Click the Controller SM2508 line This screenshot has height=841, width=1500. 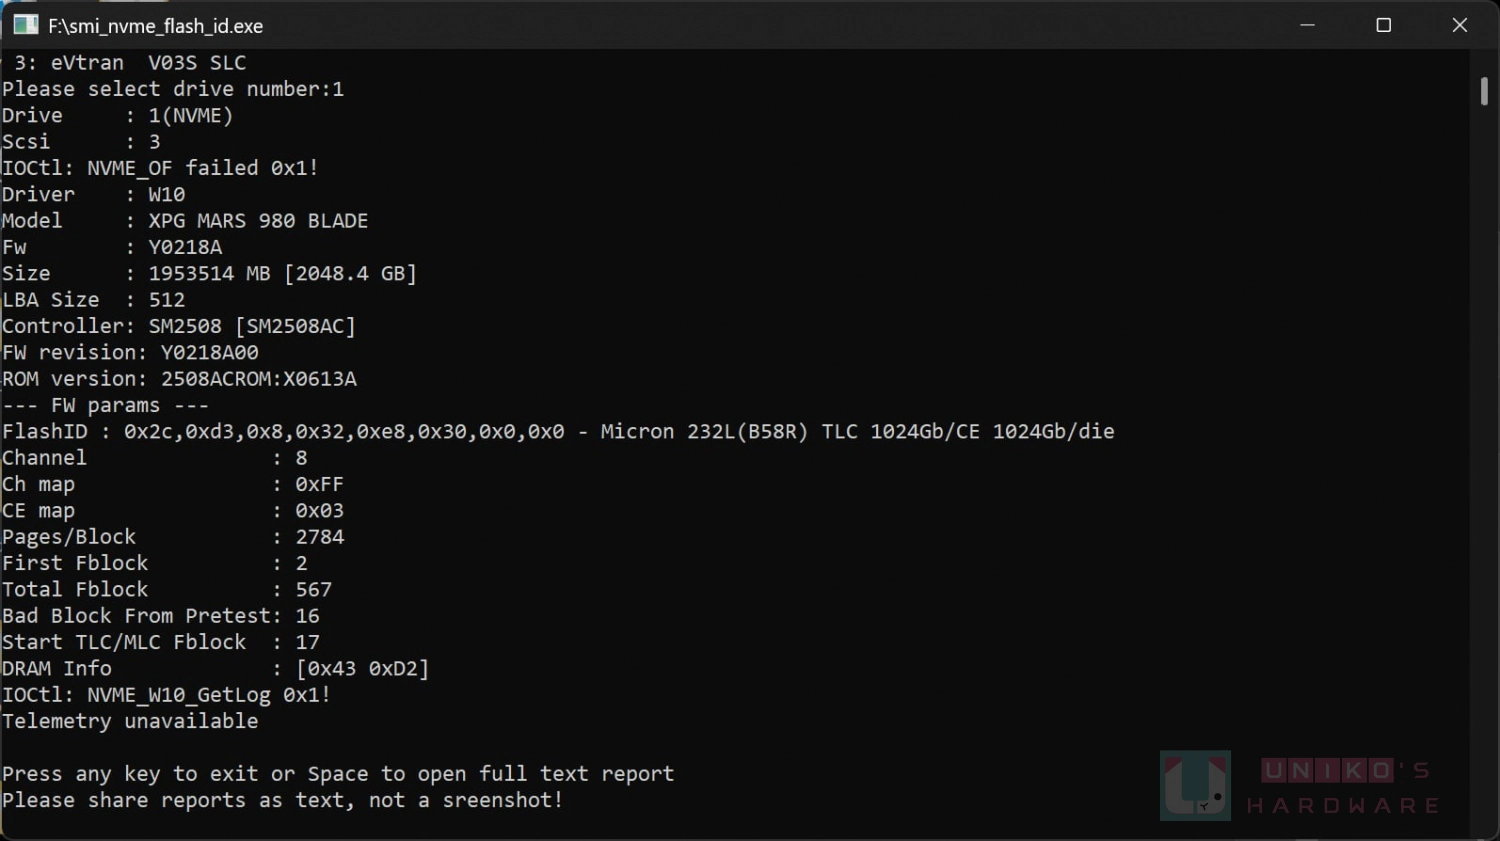pos(179,326)
